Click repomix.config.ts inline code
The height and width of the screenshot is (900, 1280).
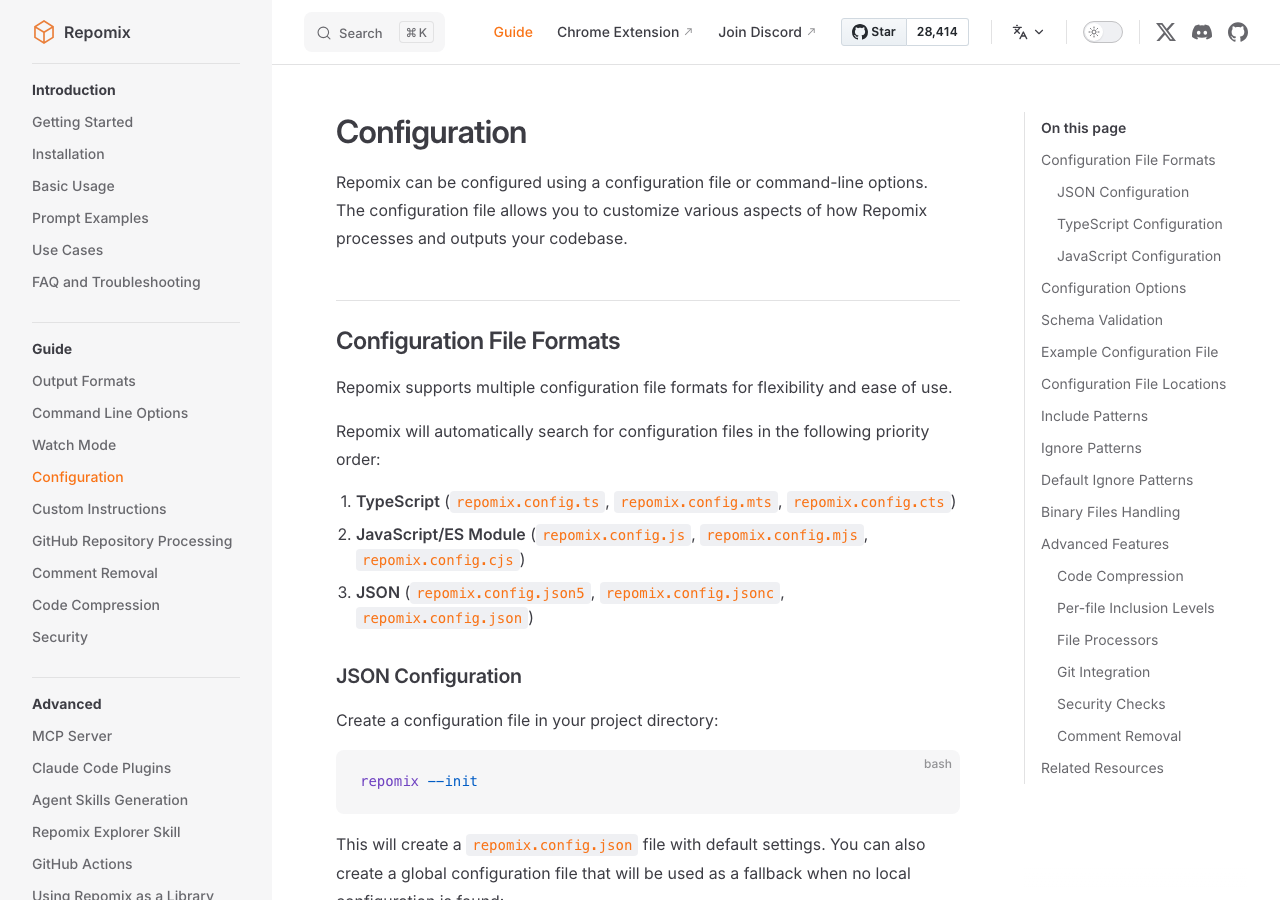528,502
